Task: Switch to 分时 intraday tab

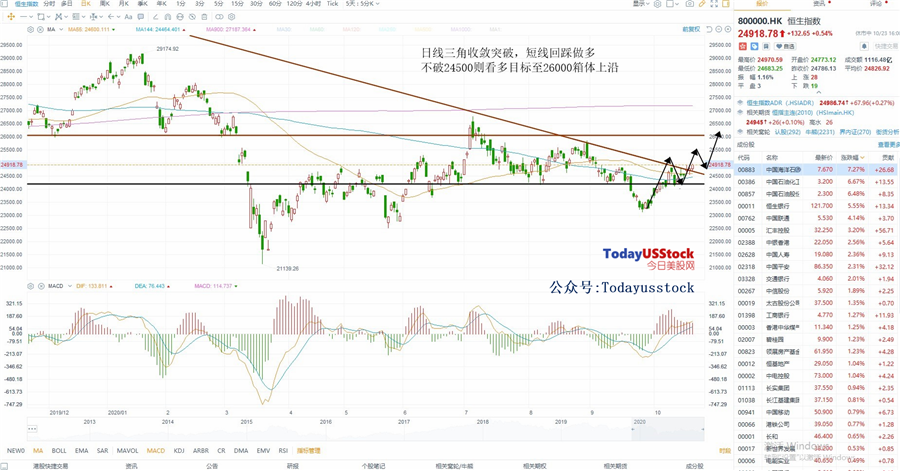Action: [49, 3]
